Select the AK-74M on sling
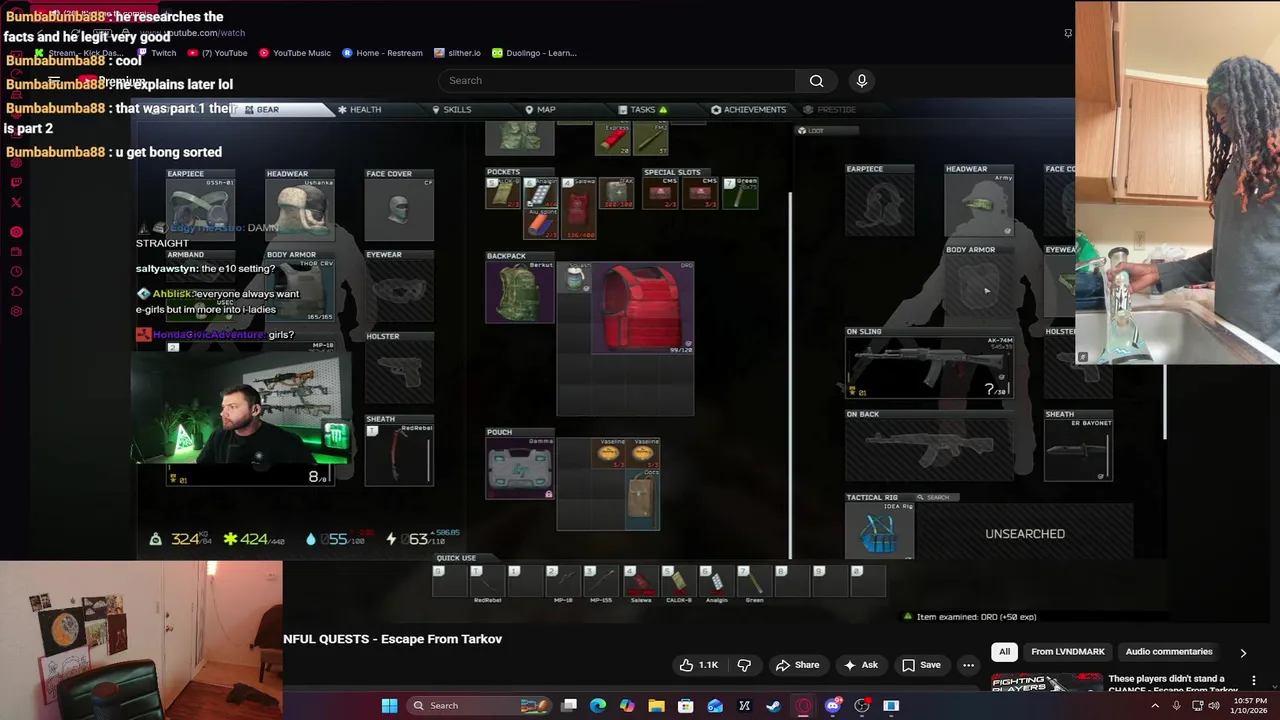Viewport: 1280px width, 720px height. (x=929, y=368)
